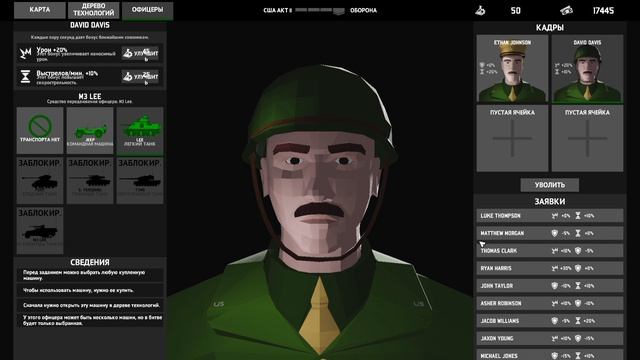
Task: Click the first ПУСТАЯ ЯЧЕЙКА empty slot
Action: pos(512,138)
